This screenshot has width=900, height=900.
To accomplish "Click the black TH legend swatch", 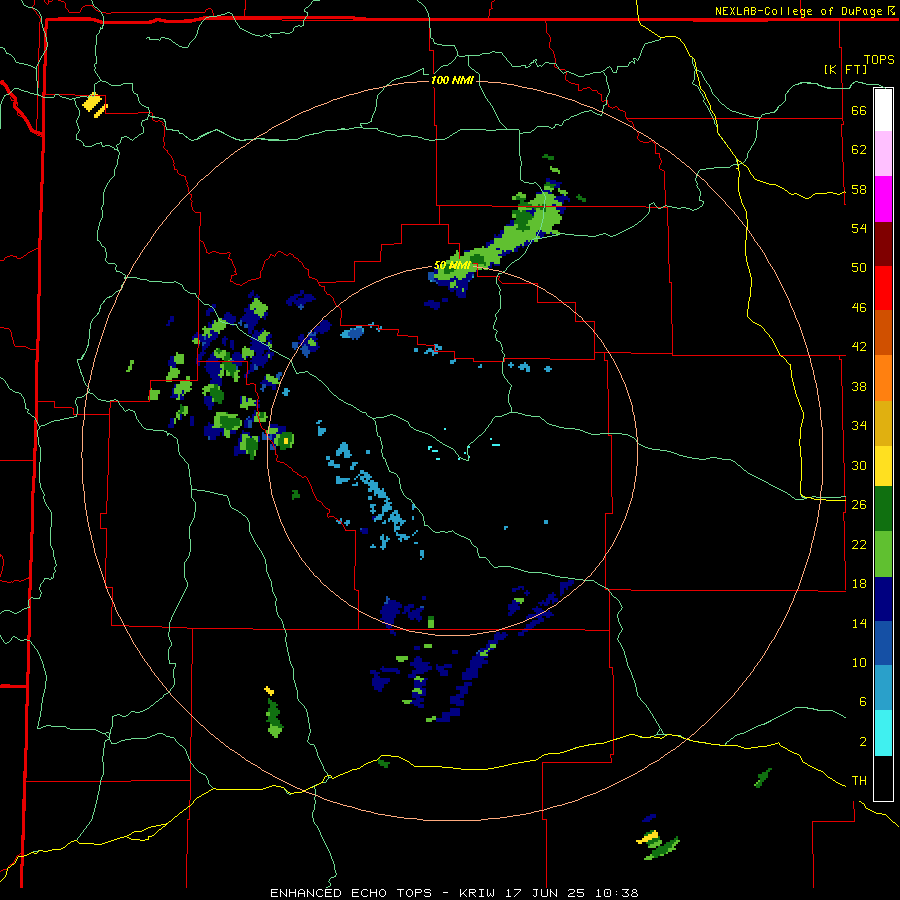I will (883, 778).
